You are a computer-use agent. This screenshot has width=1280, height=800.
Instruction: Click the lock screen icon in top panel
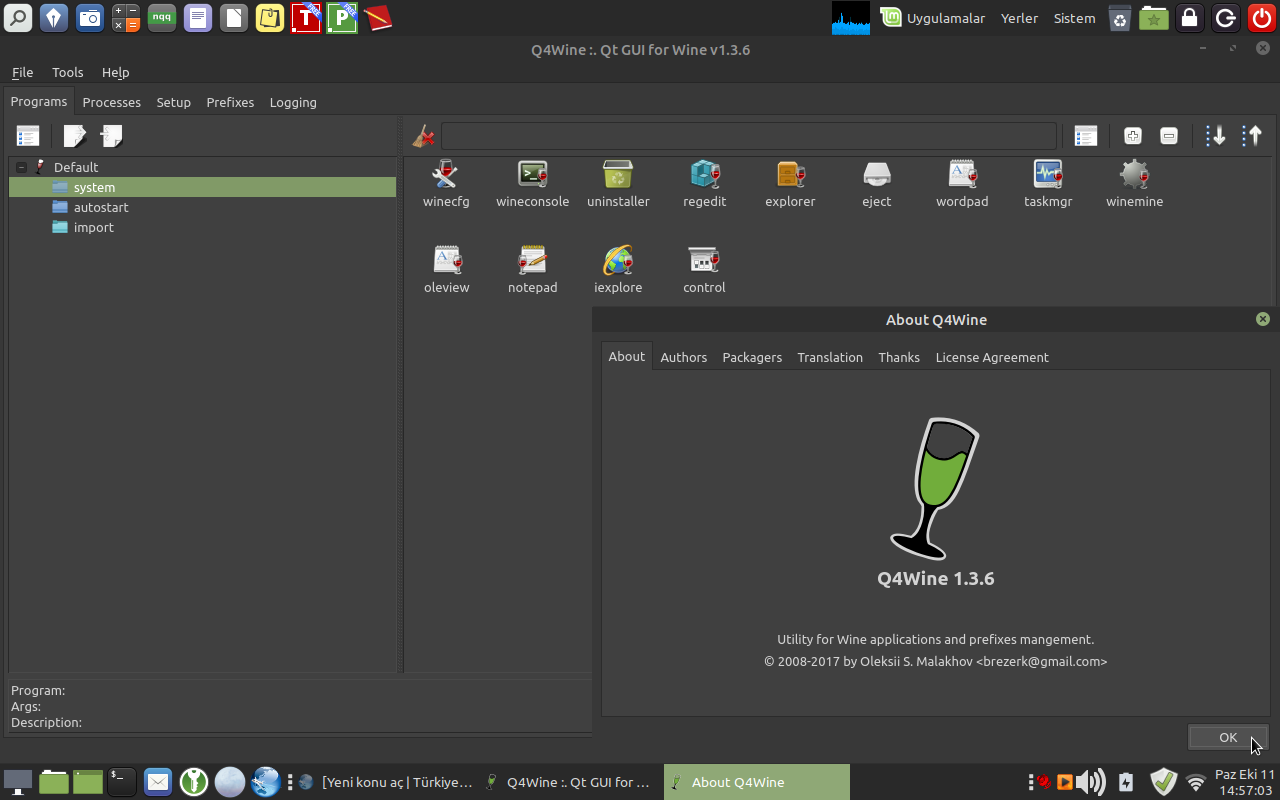click(1189, 17)
